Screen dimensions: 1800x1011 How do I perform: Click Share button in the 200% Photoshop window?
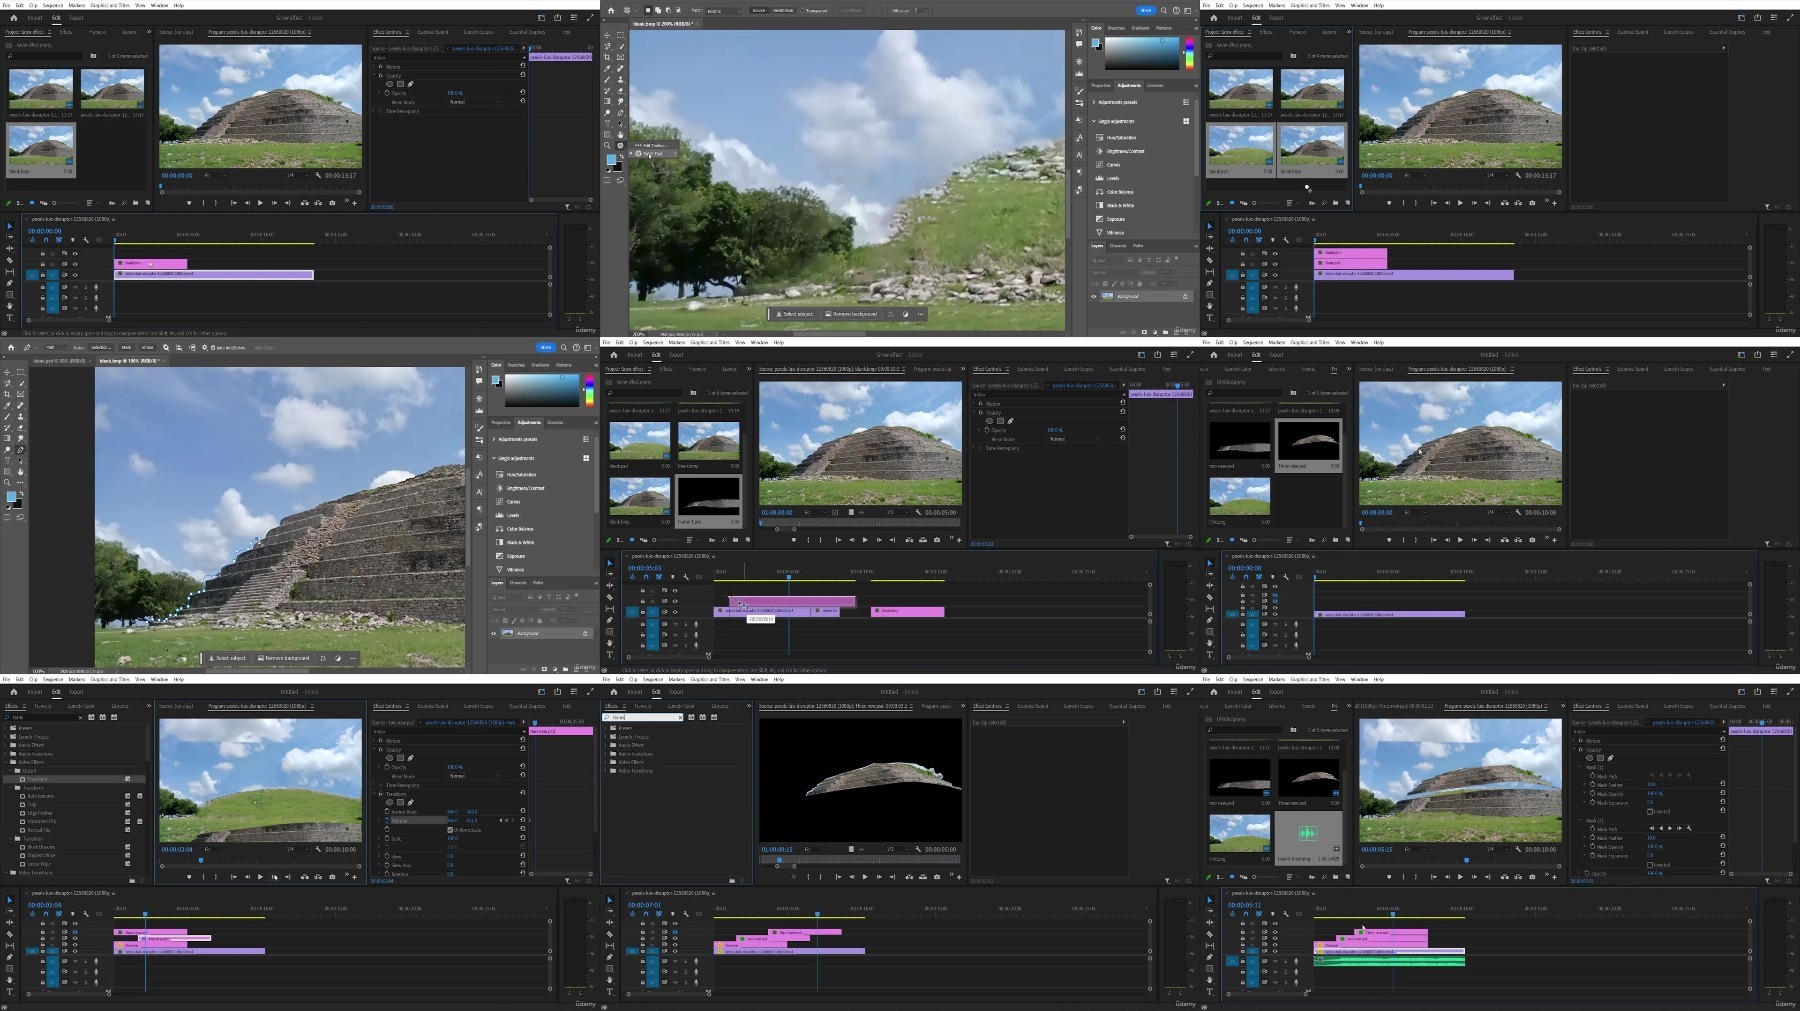[x=1146, y=10]
